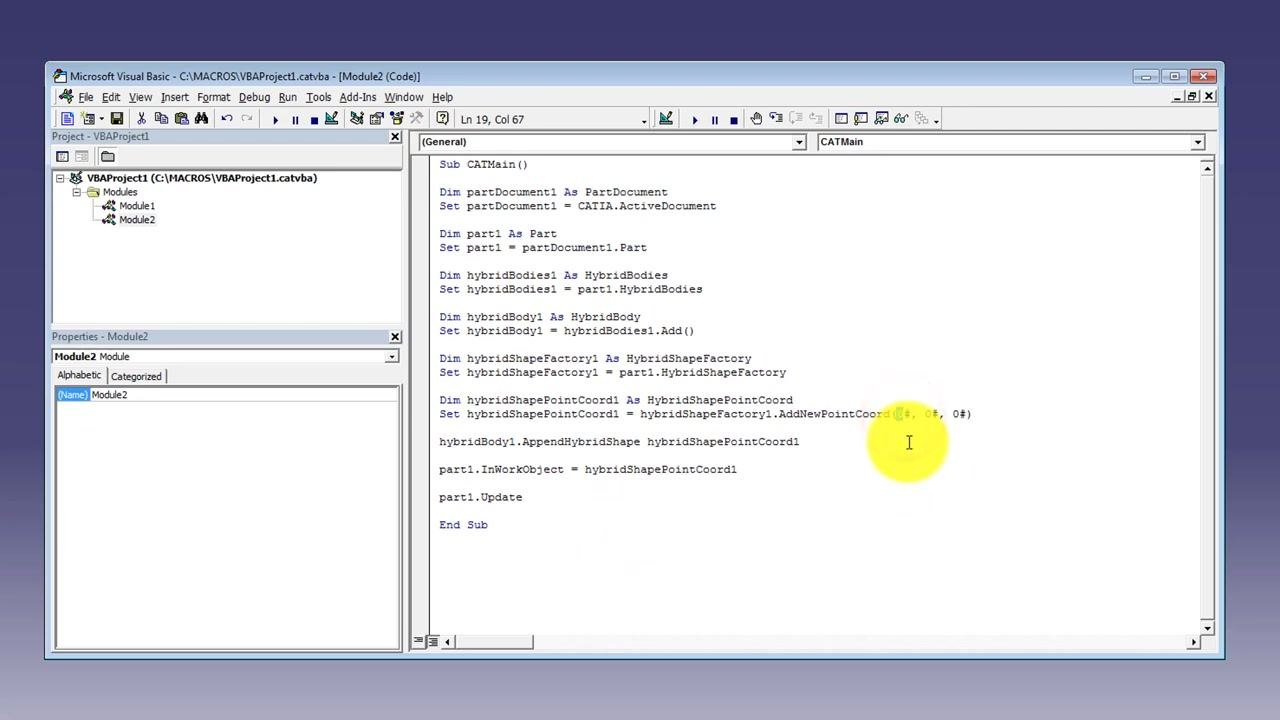This screenshot has height=720, width=1280.
Task: Open the Module2 Module properties dropdown
Action: 392,357
